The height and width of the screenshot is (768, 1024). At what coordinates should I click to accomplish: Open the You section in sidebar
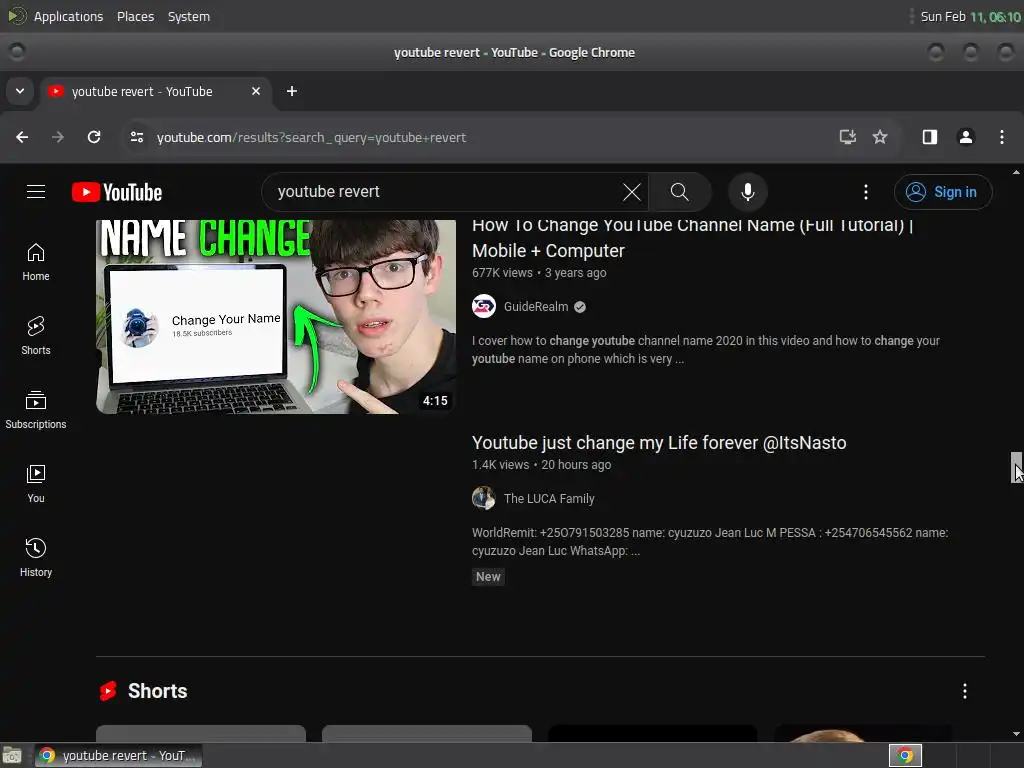click(x=36, y=483)
